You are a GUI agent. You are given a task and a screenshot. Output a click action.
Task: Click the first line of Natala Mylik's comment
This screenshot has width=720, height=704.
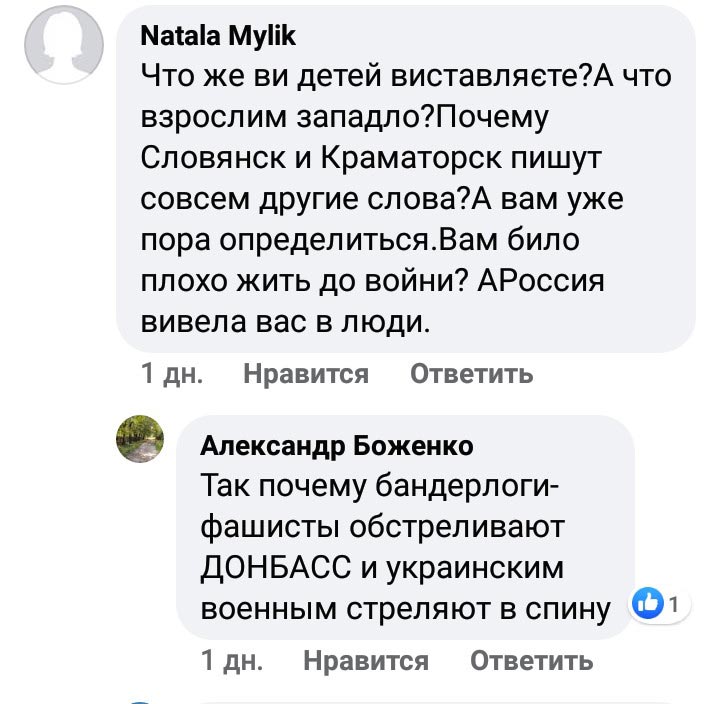(405, 74)
